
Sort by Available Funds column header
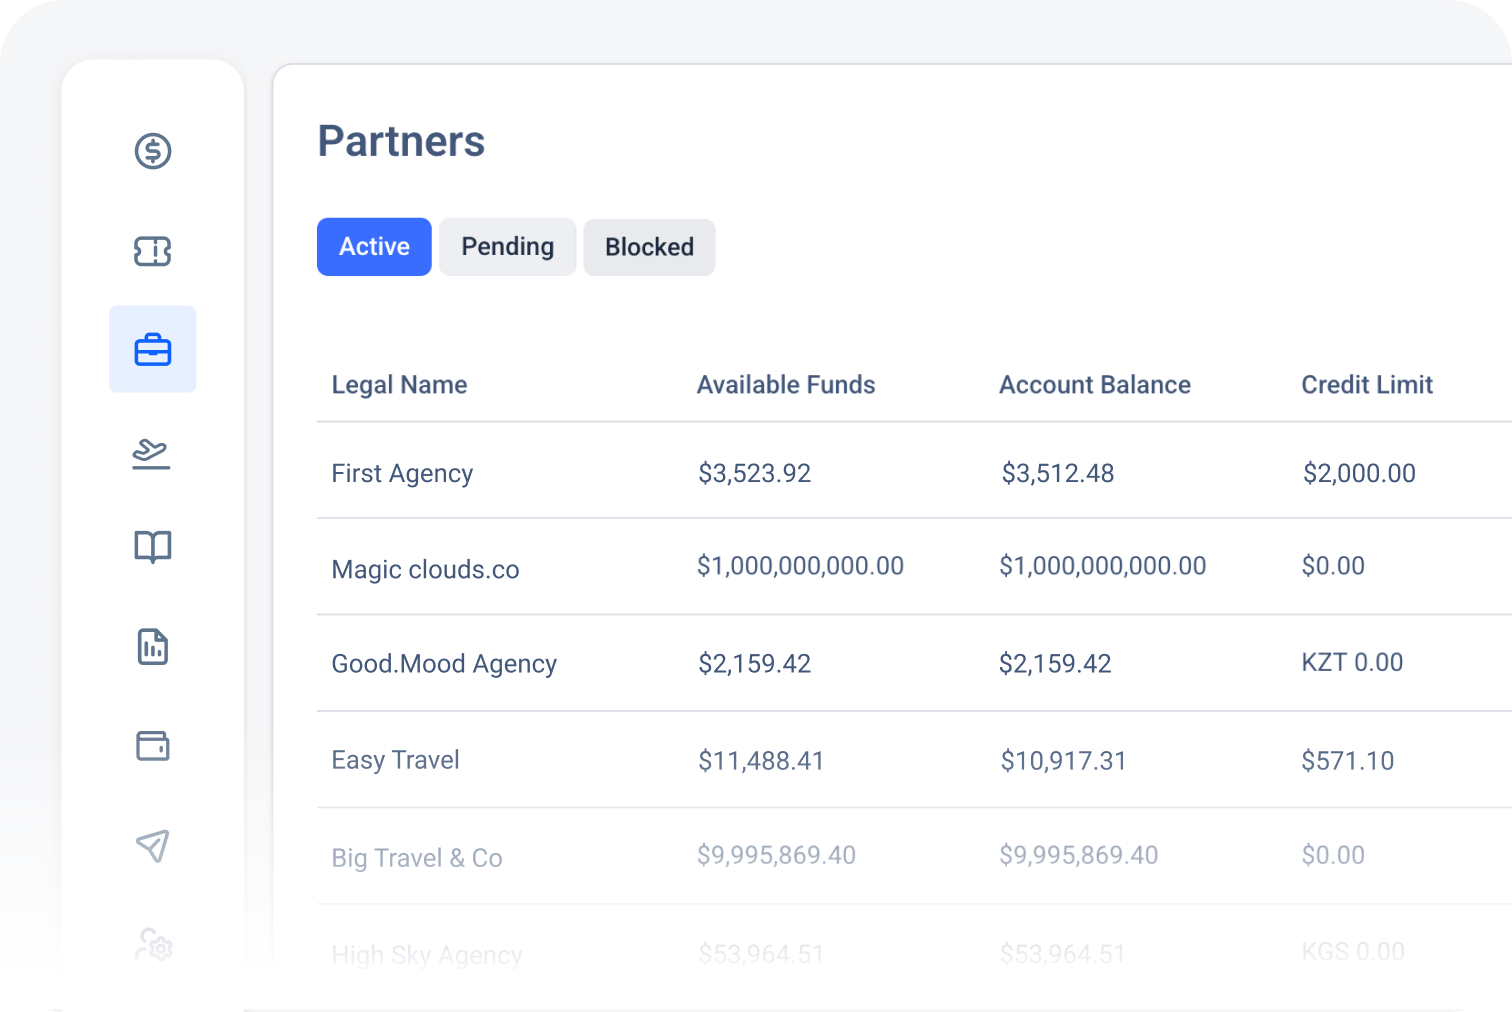(x=786, y=385)
